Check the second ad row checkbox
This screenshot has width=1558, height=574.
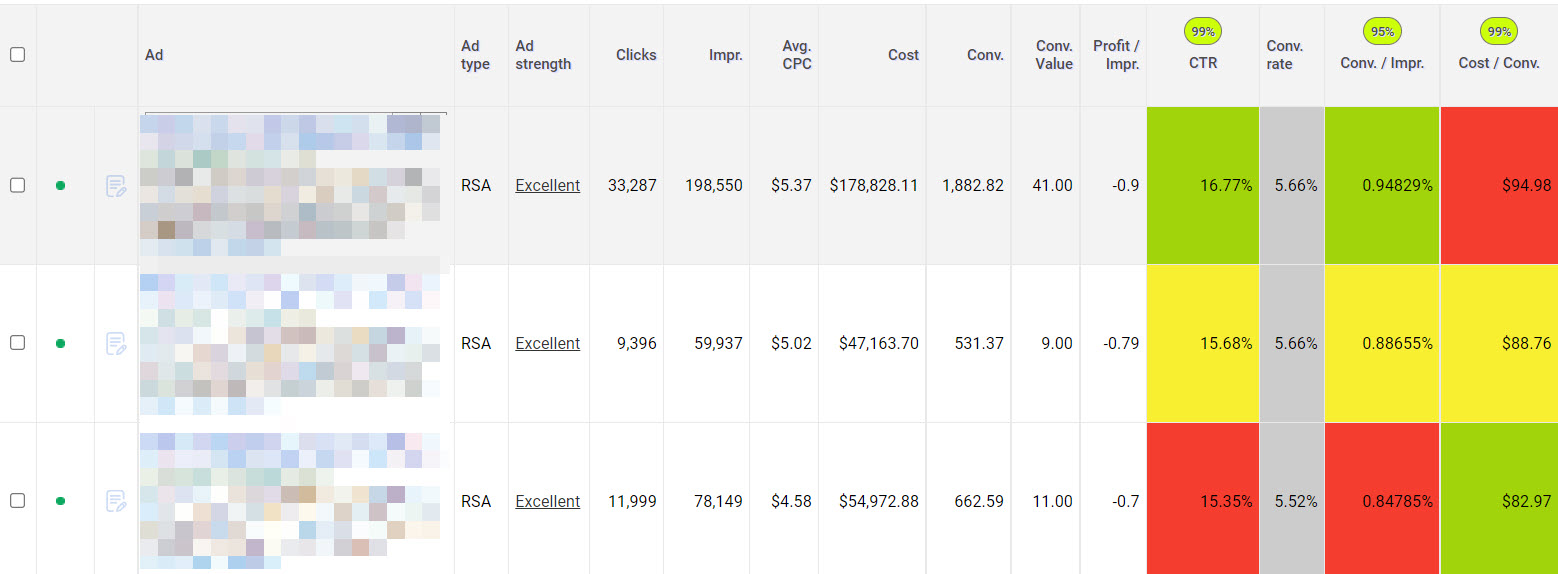(17, 343)
